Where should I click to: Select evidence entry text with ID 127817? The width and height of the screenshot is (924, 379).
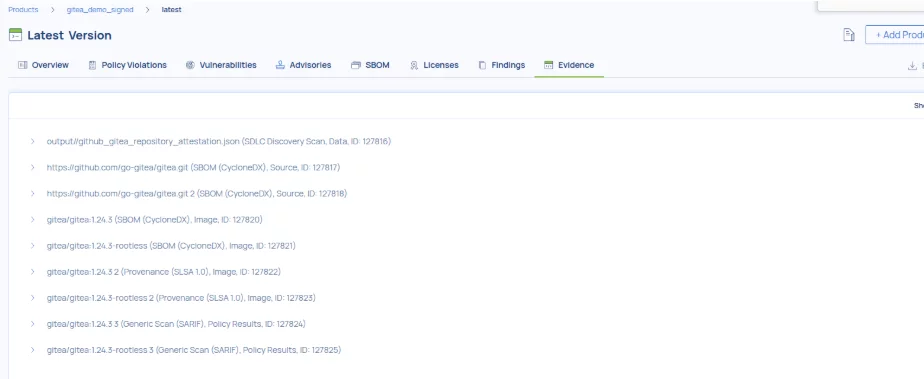[193, 167]
